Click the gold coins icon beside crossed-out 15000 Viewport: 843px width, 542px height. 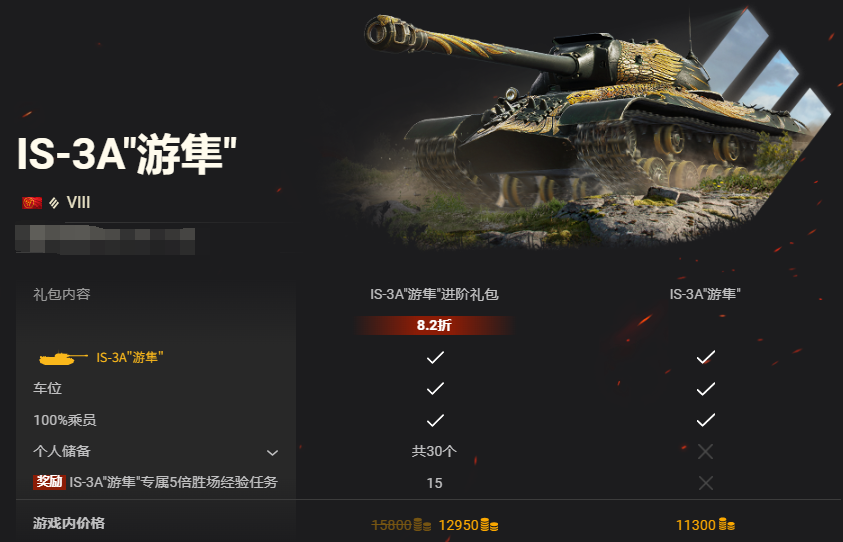tap(422, 525)
